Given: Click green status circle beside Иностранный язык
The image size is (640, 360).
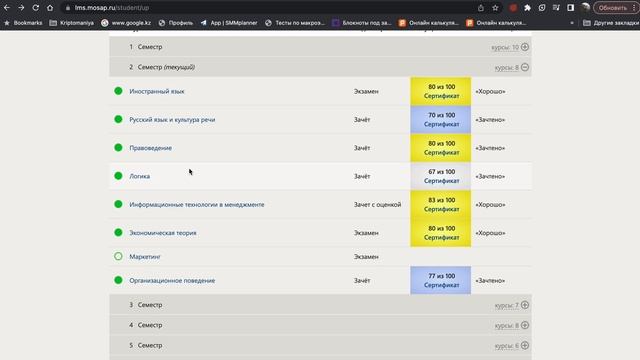Looking at the screenshot, I should click(x=118, y=91).
